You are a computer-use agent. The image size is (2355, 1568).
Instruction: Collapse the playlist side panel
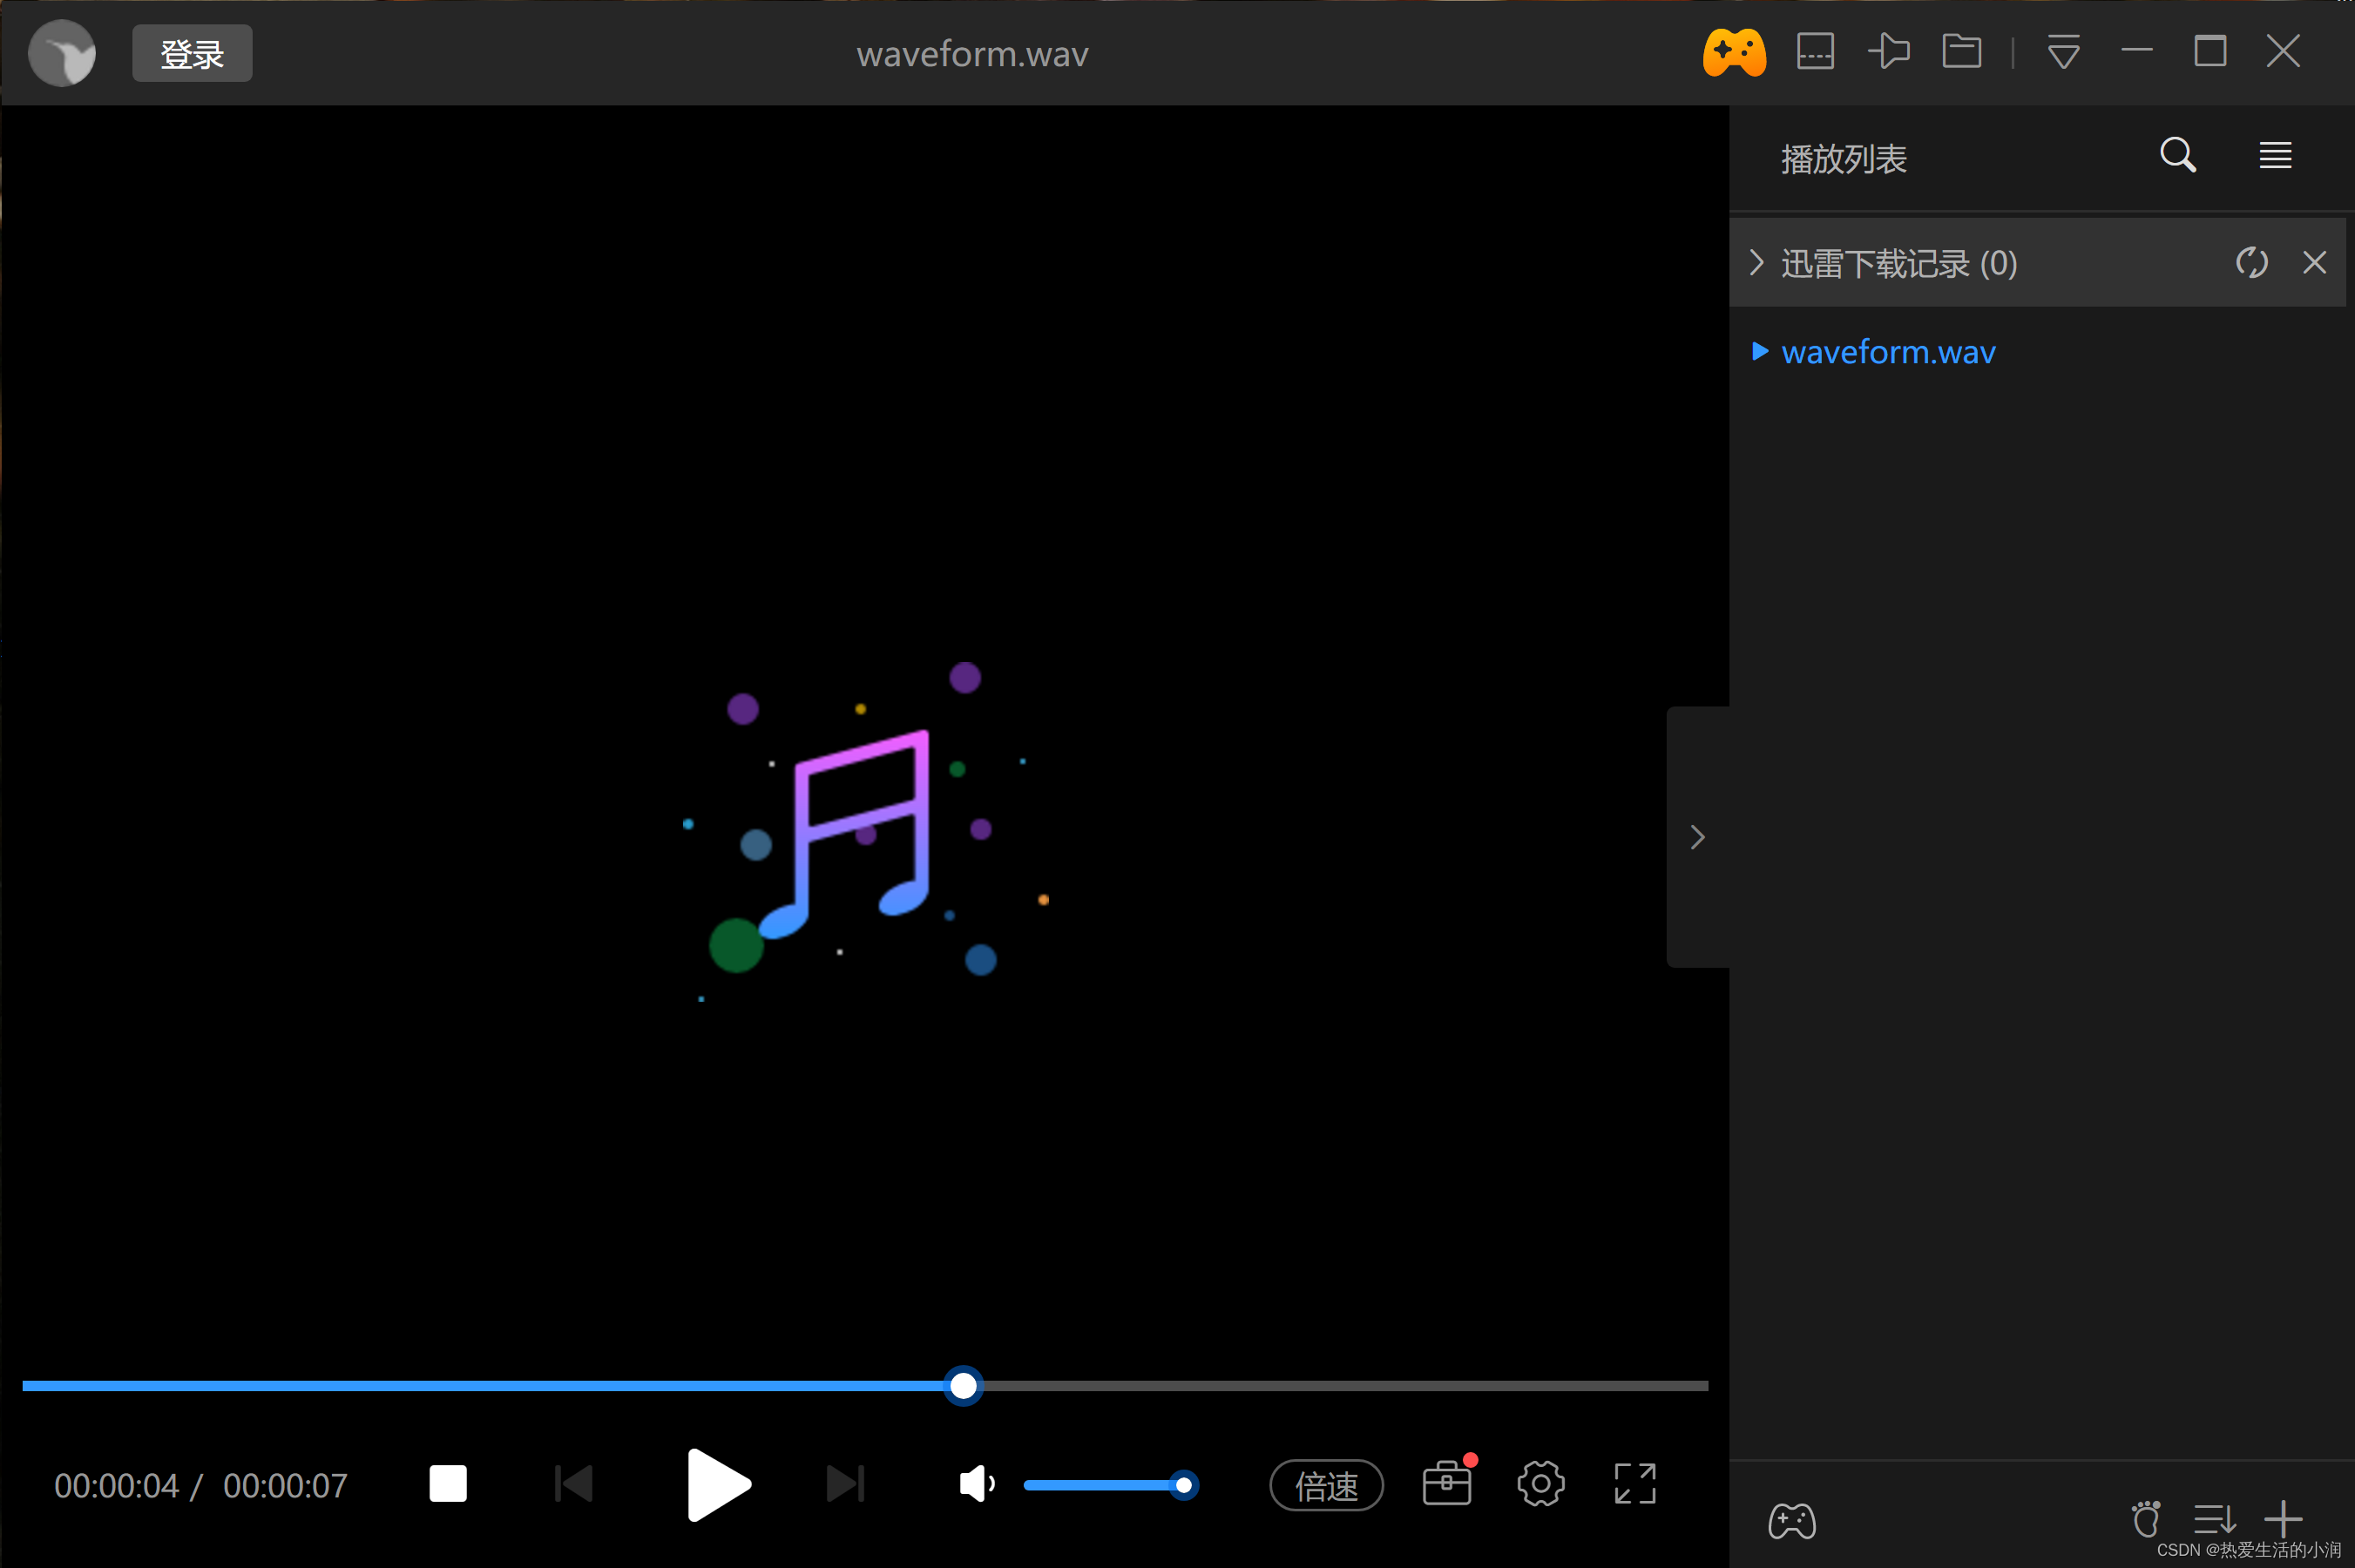point(1697,837)
